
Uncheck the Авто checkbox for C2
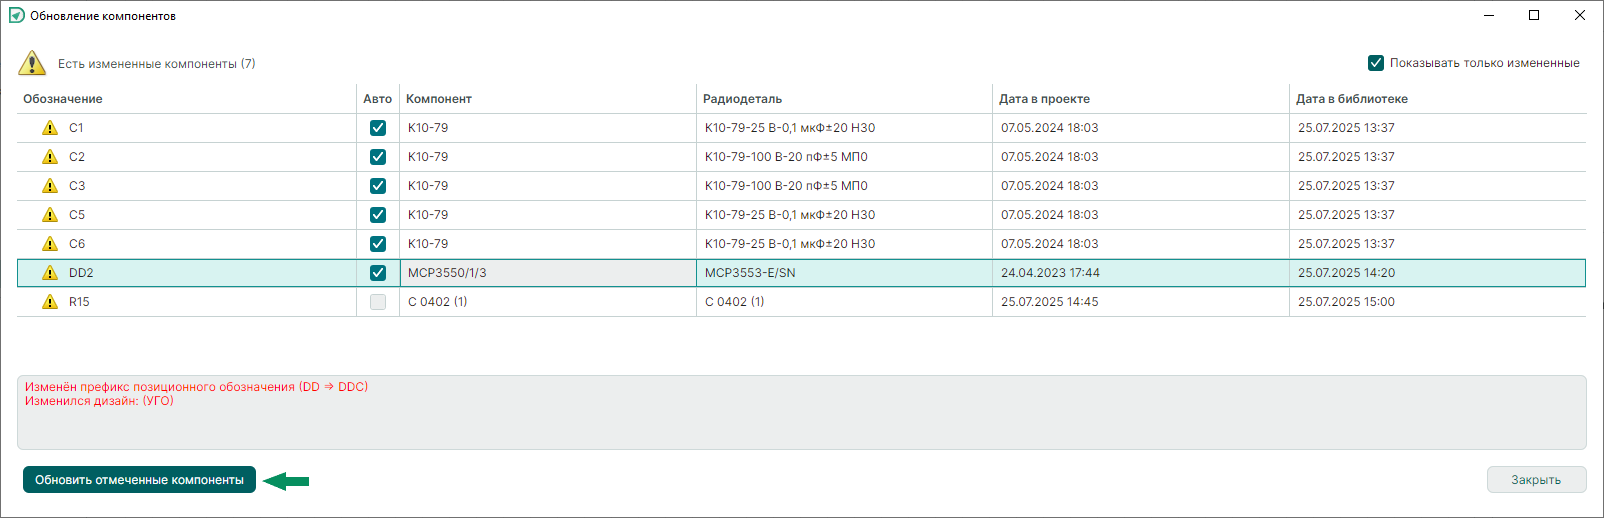378,157
